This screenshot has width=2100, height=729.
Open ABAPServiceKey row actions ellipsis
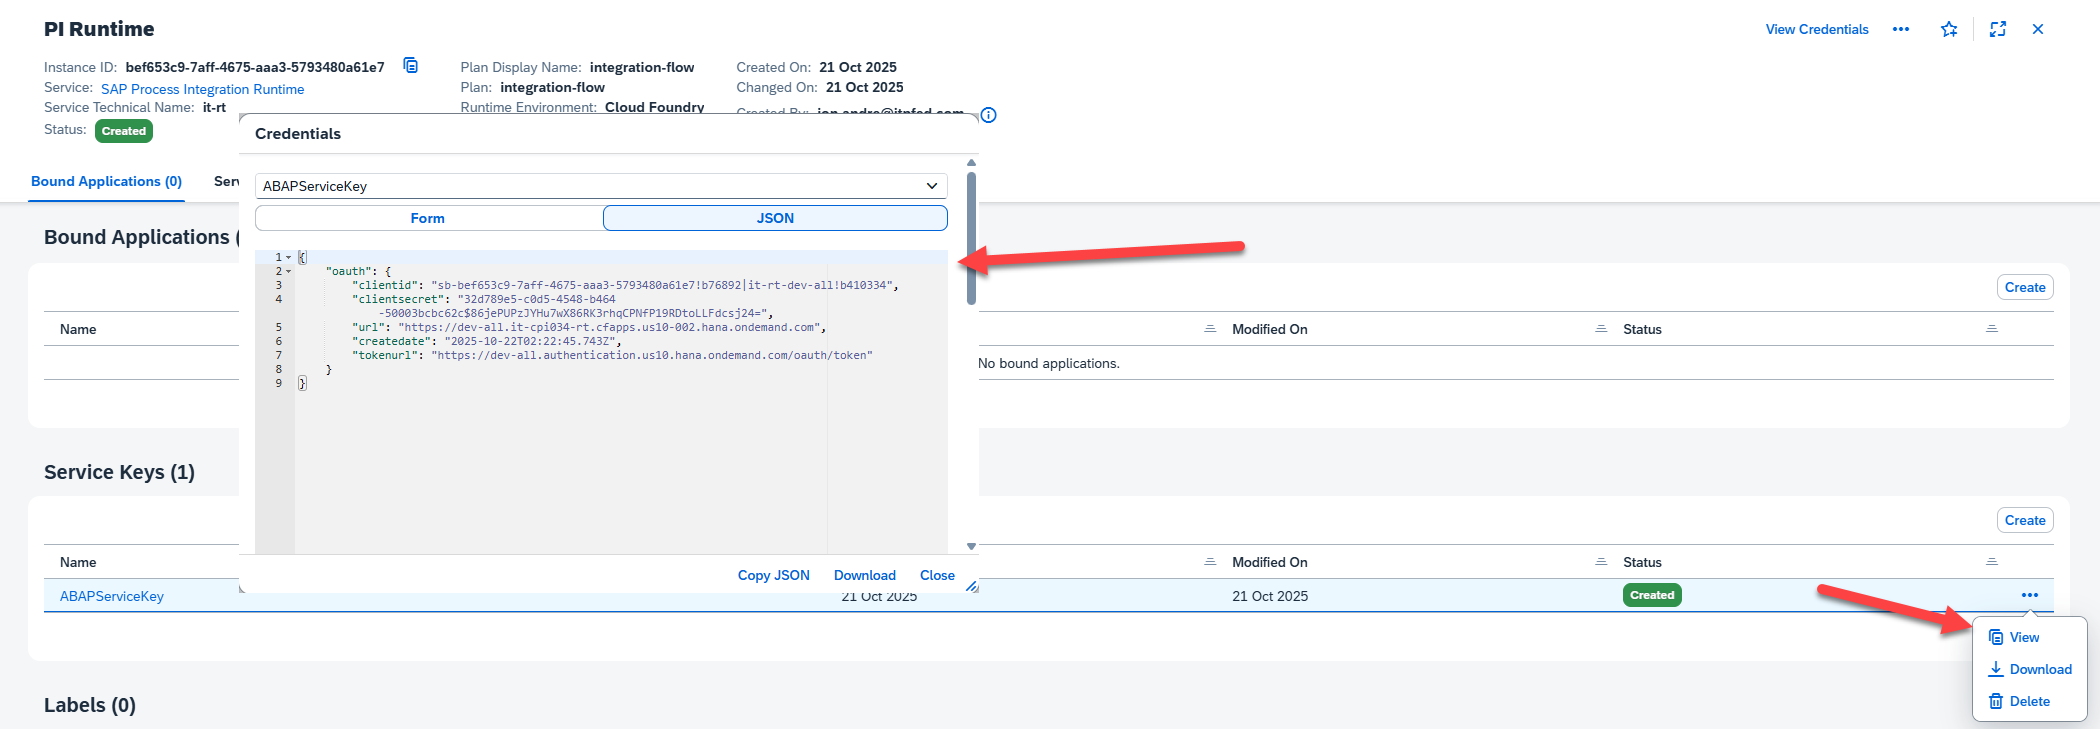coord(2029,596)
